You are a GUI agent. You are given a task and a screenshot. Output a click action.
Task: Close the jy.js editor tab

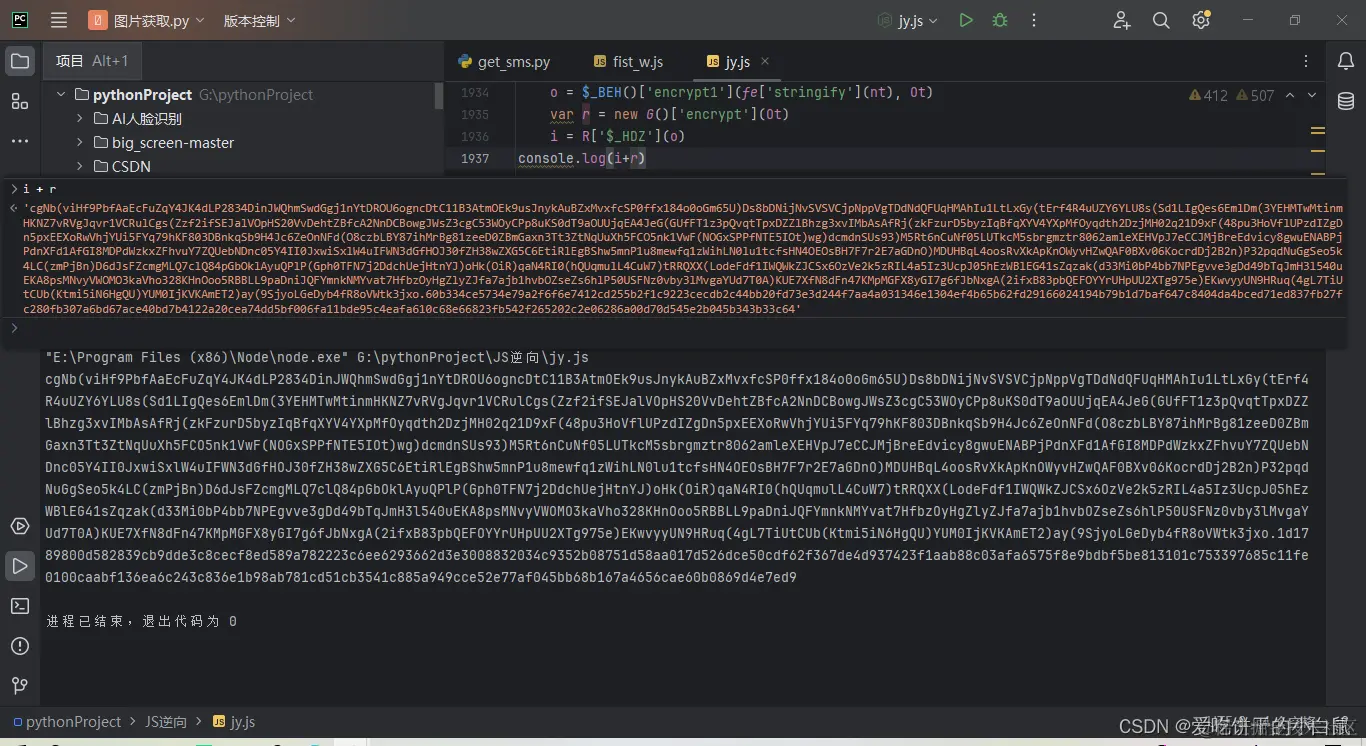click(765, 61)
